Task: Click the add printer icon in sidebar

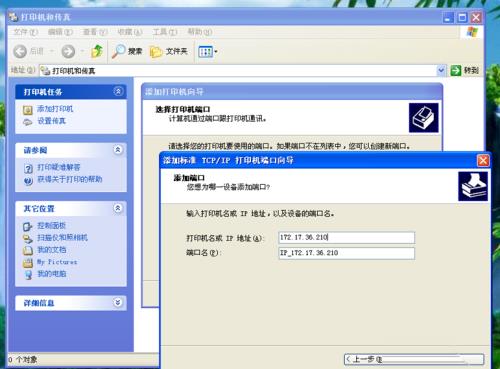Action: coord(28,109)
